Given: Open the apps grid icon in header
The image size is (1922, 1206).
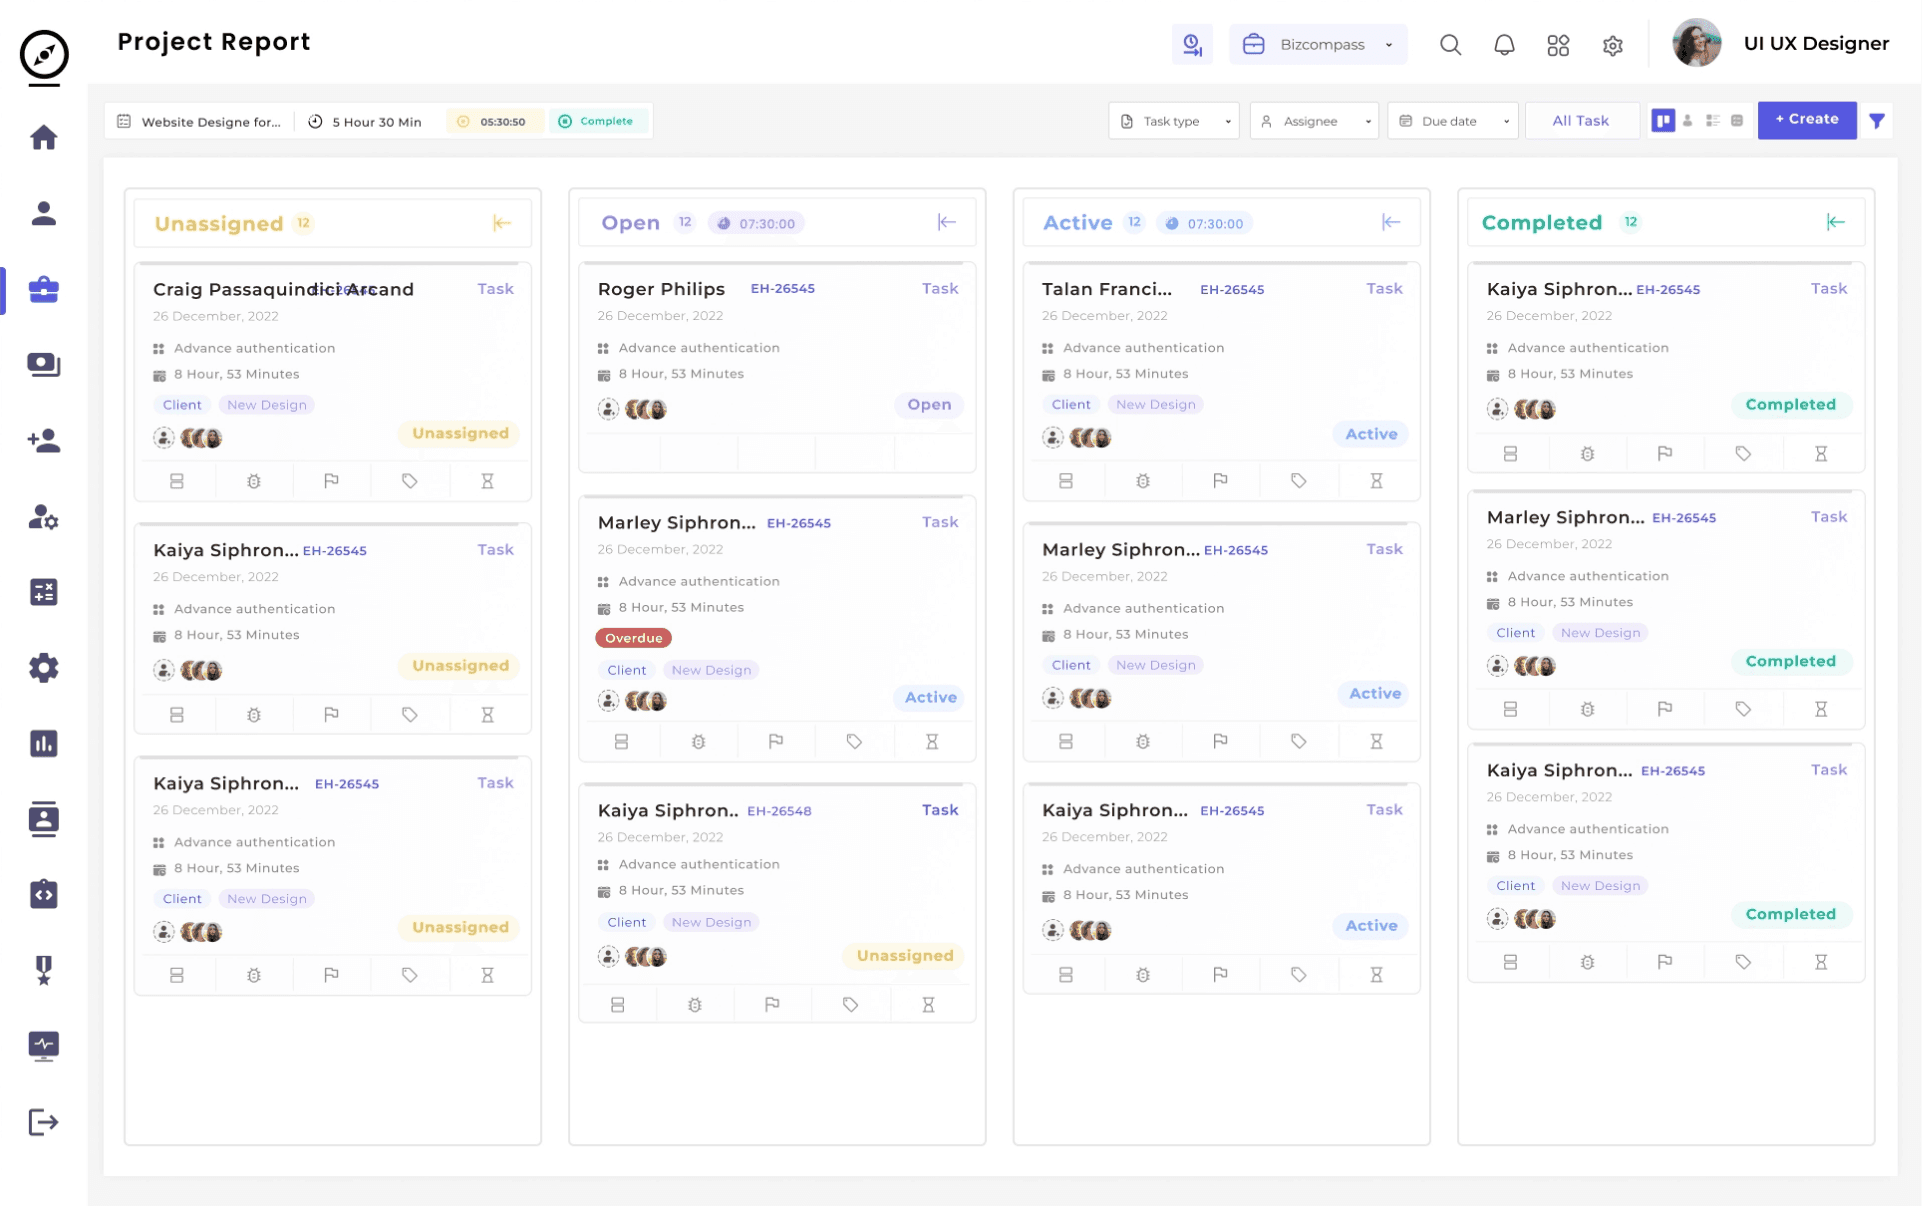Looking at the screenshot, I should pos(1557,45).
